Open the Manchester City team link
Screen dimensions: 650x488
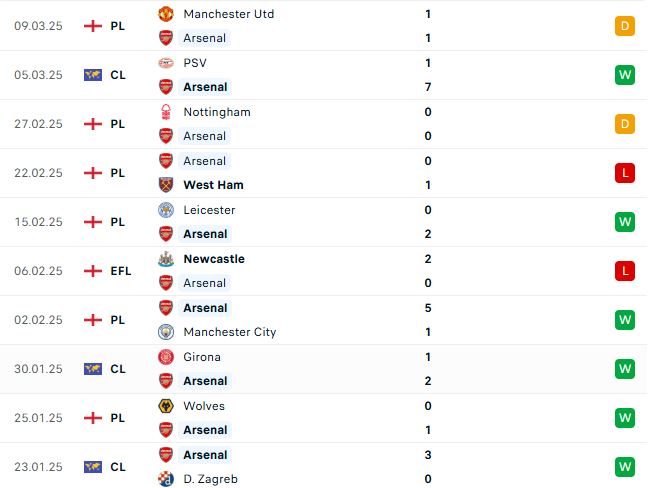(230, 332)
